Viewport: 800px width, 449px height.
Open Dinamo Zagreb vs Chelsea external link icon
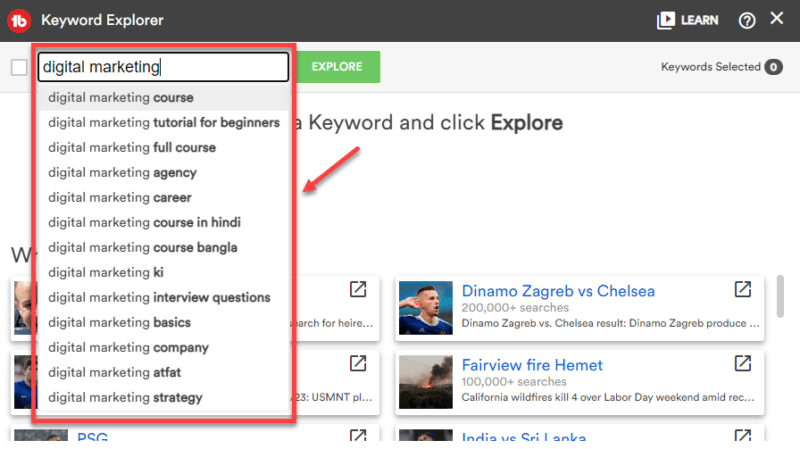coord(742,290)
